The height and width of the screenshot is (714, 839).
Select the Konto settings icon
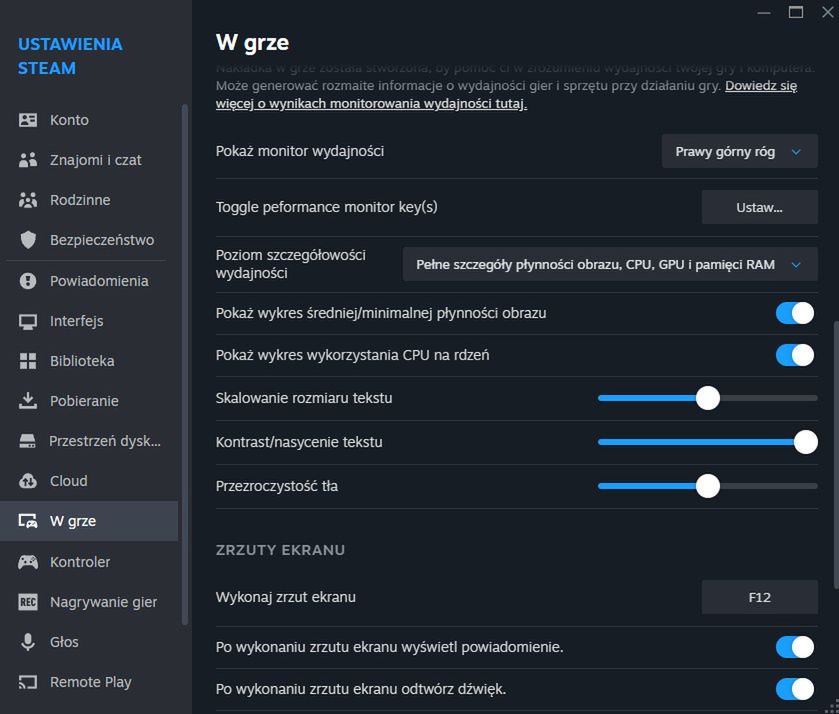click(x=30, y=120)
